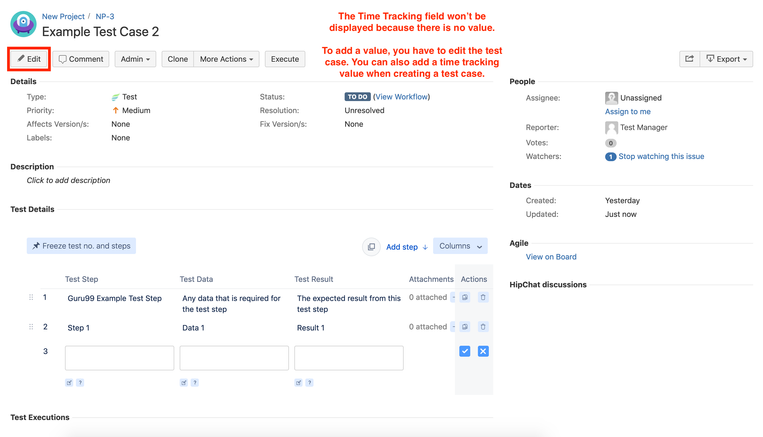Open New Project breadcrumb link
This screenshot has width=763, height=437.
tap(63, 17)
